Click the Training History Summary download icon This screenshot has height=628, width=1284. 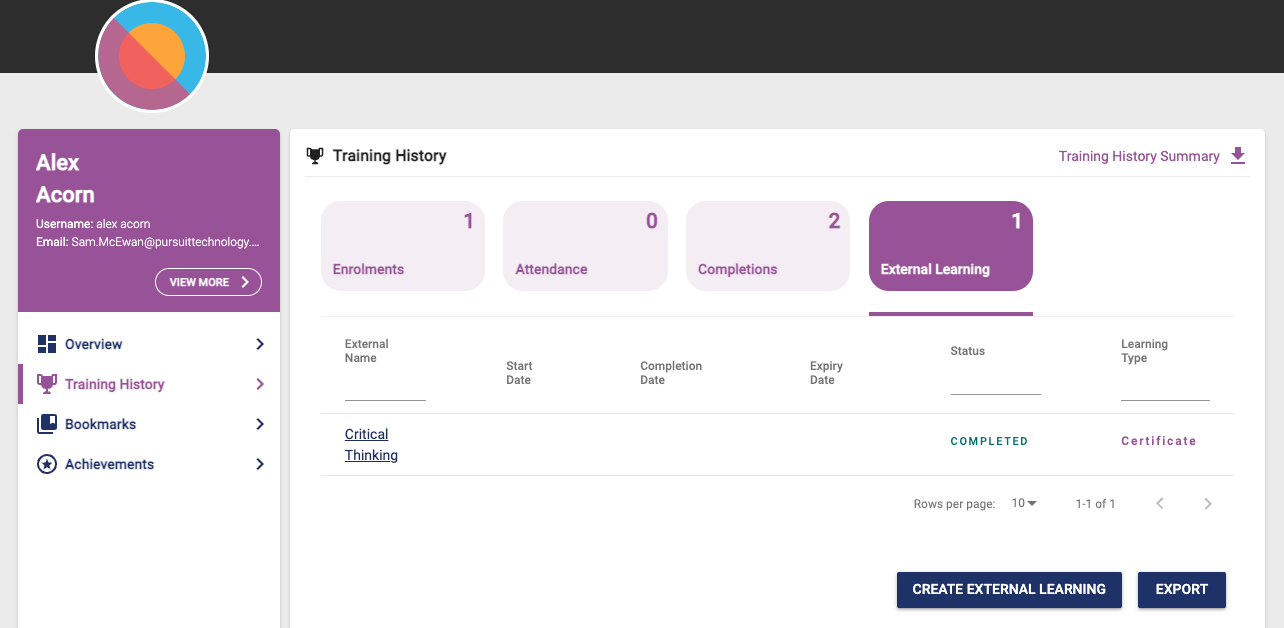point(1238,156)
